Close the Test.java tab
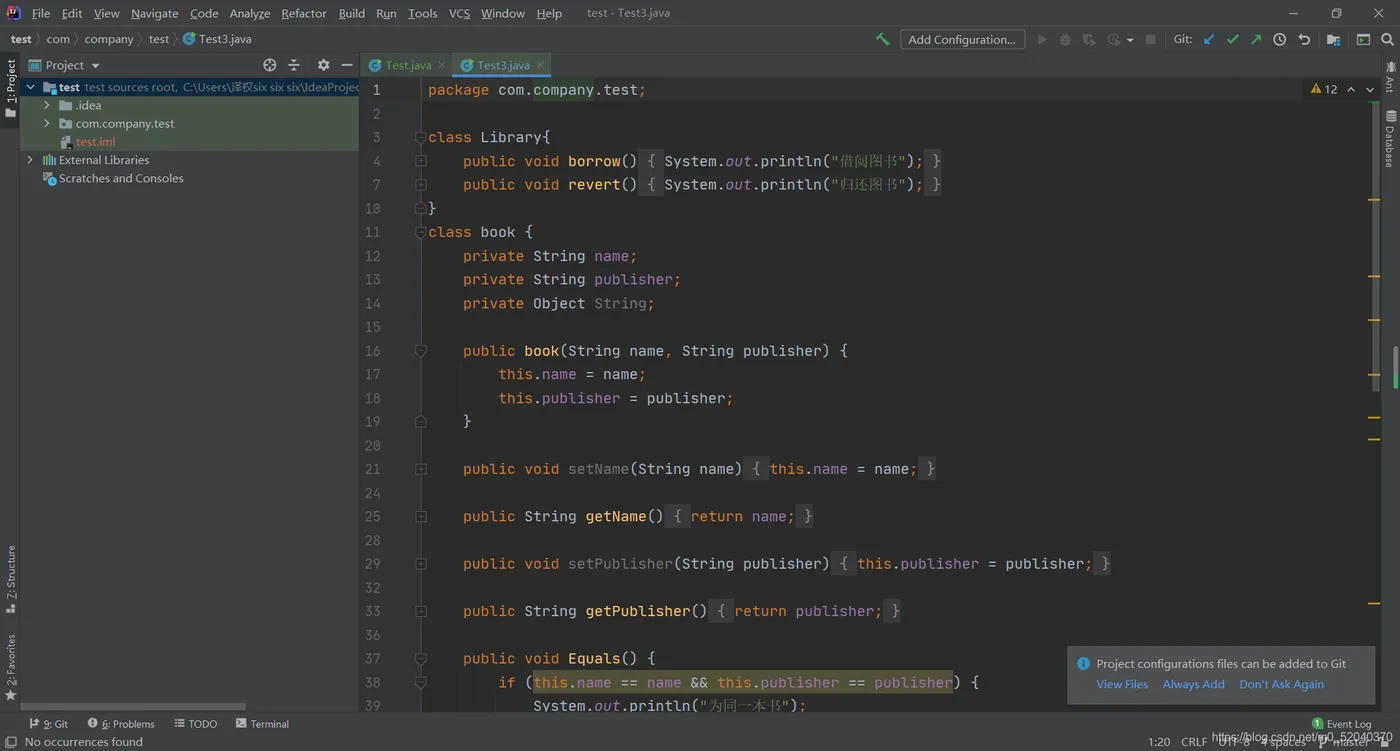The width and height of the screenshot is (1400, 751). [x=442, y=65]
